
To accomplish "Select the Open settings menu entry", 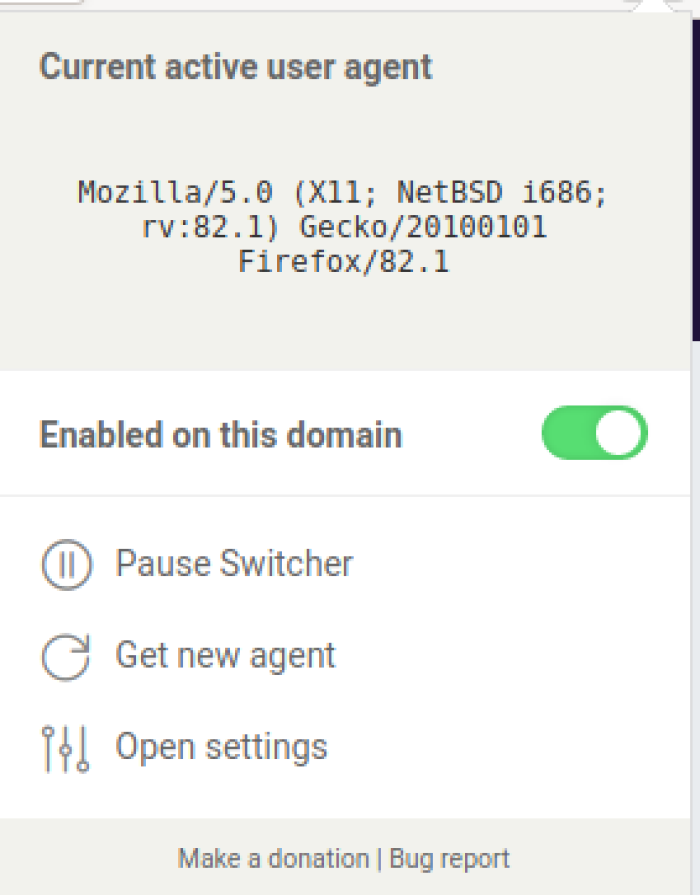I will point(222,746).
